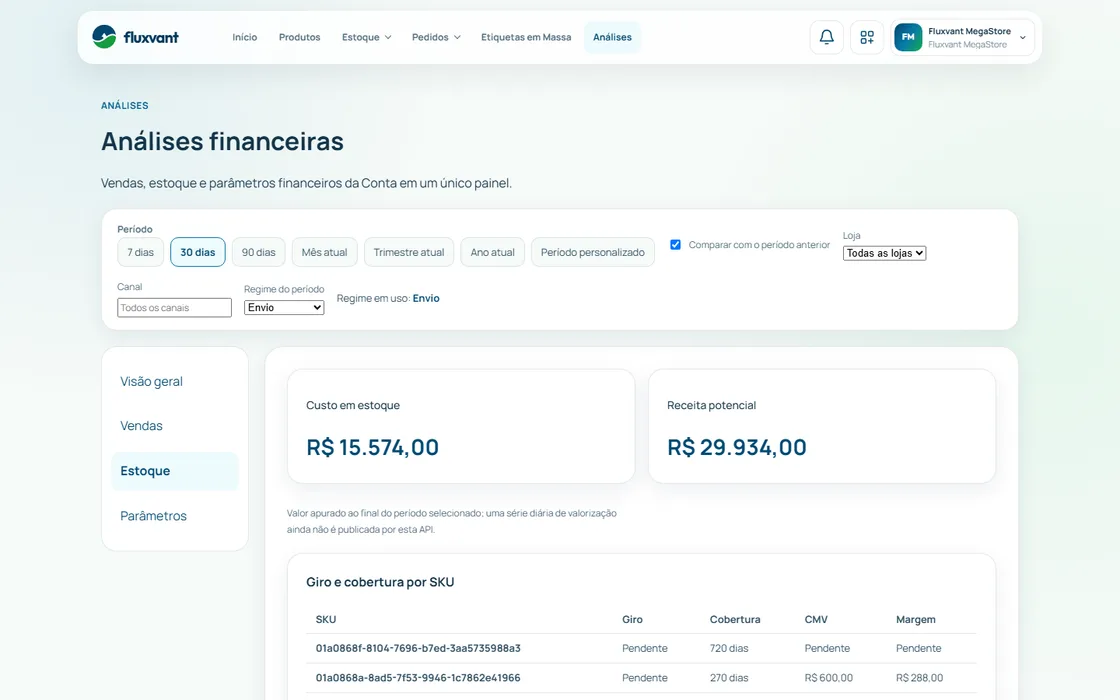Select the 90 dias period
The width and height of the screenshot is (1120, 700).
pos(259,252)
